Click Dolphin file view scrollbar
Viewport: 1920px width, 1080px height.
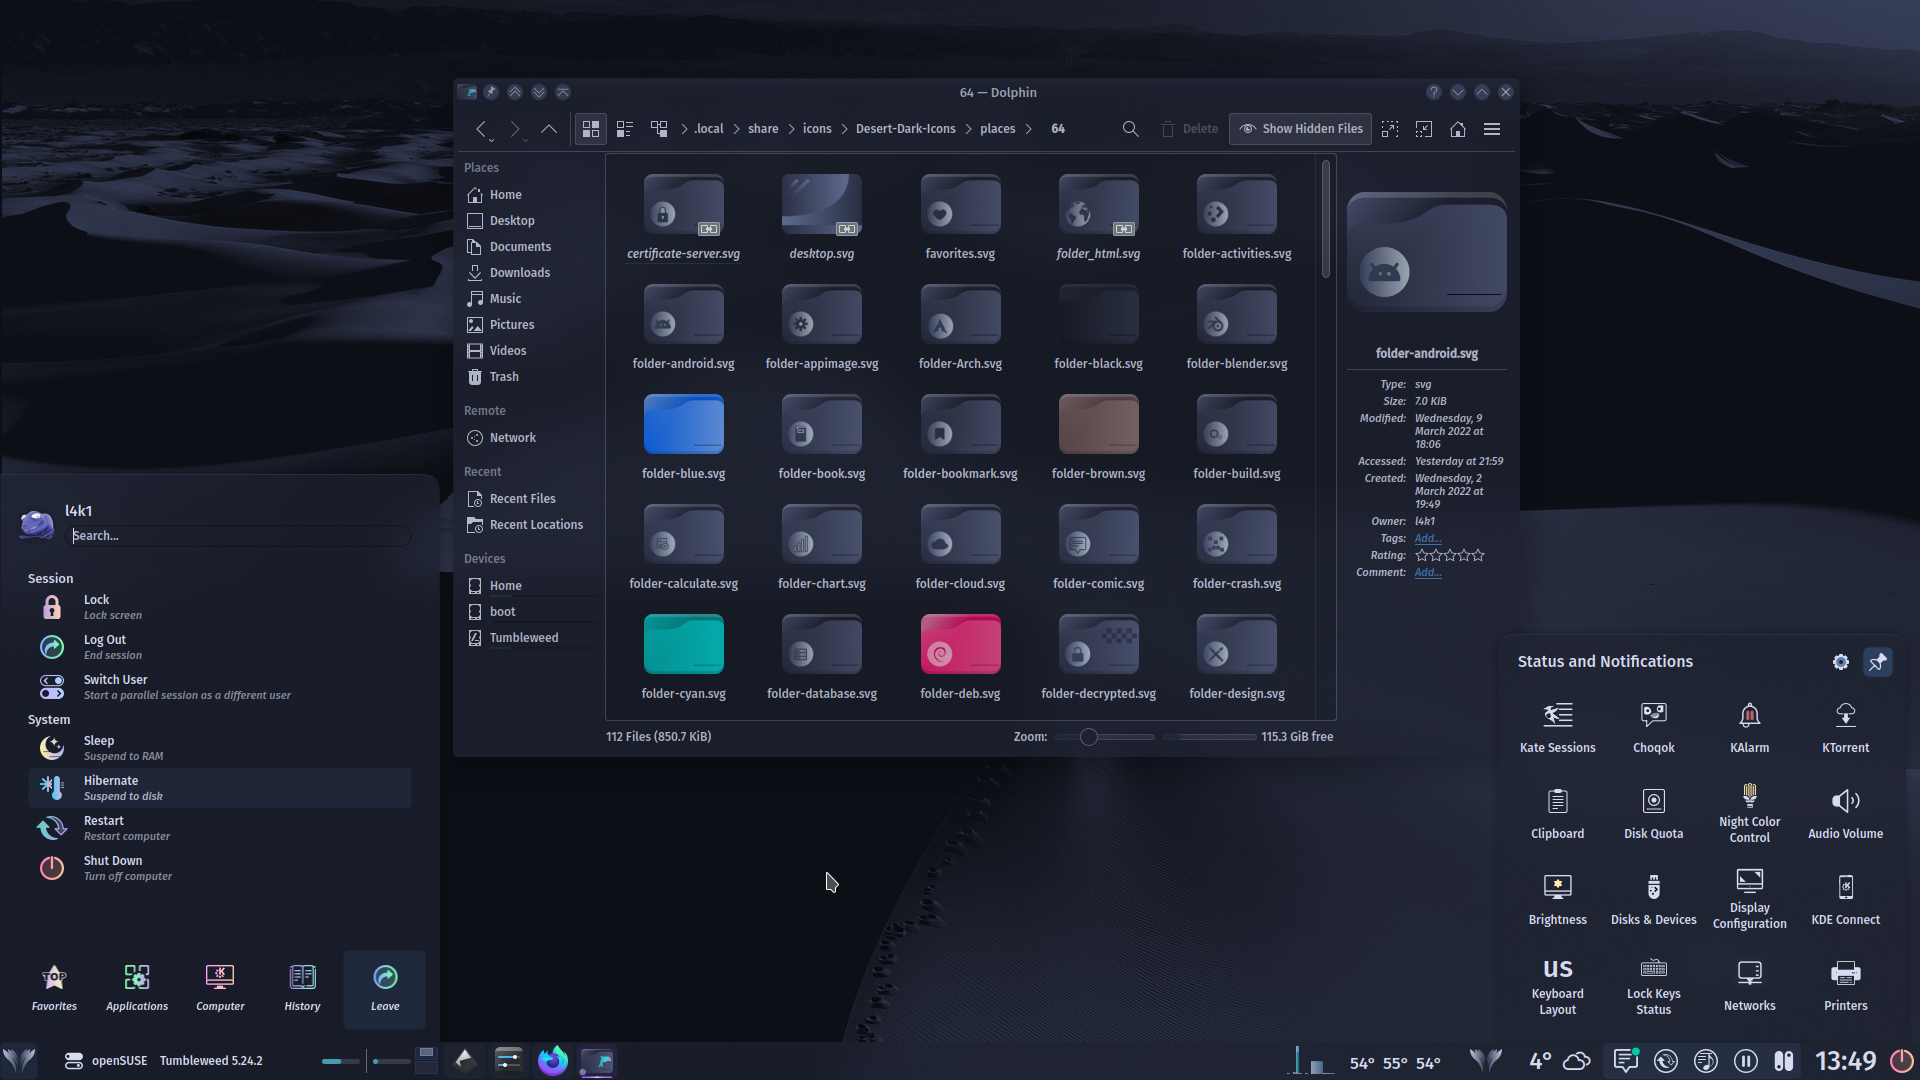[1326, 220]
